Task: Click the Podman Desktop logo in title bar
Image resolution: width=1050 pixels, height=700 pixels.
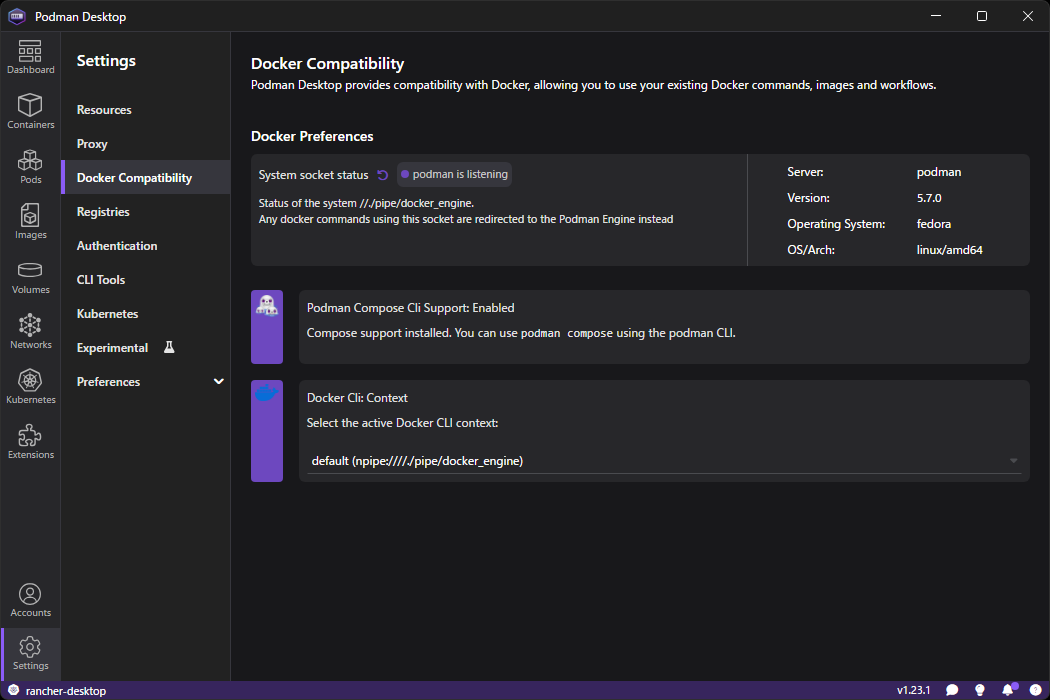Action: (17, 16)
